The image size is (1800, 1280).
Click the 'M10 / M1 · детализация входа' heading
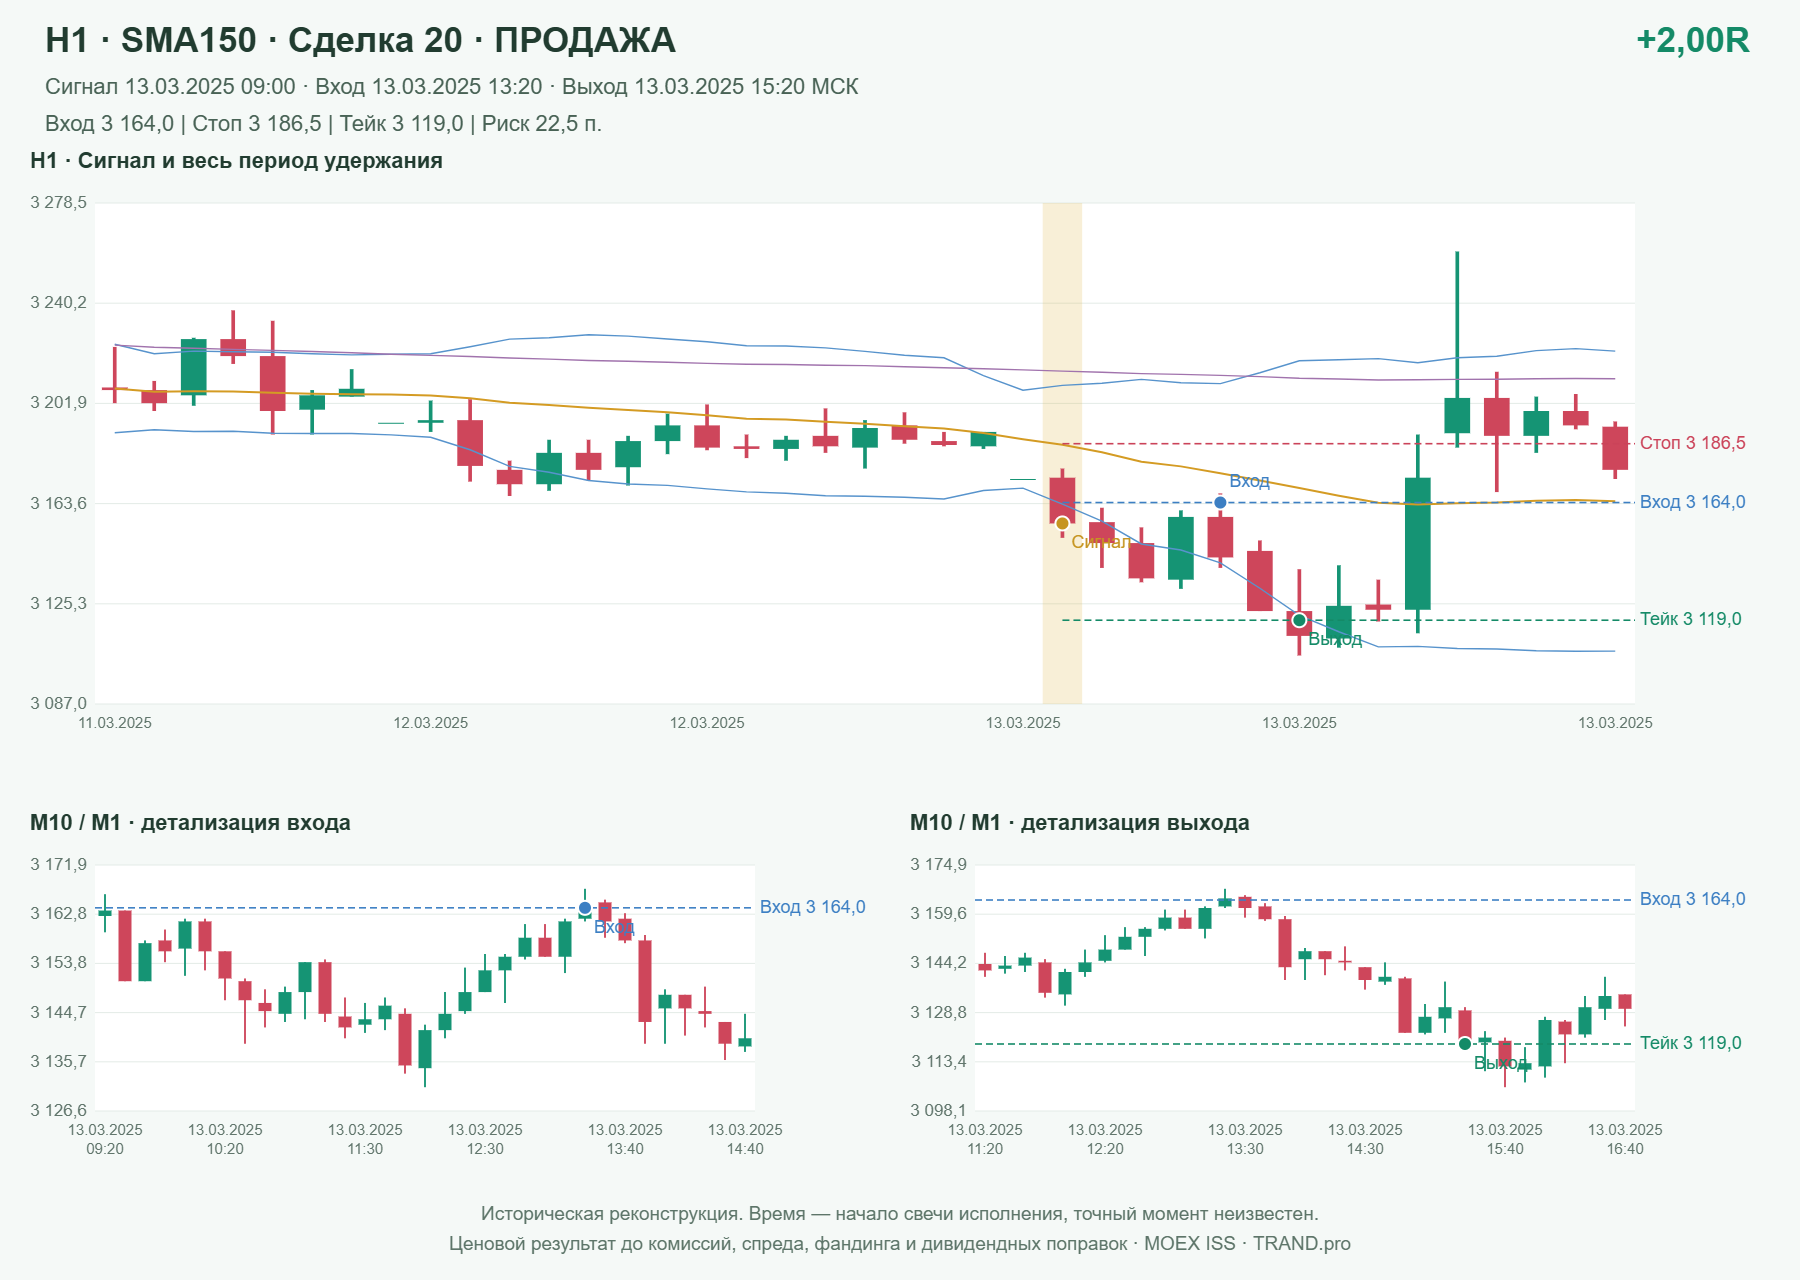coord(190,823)
